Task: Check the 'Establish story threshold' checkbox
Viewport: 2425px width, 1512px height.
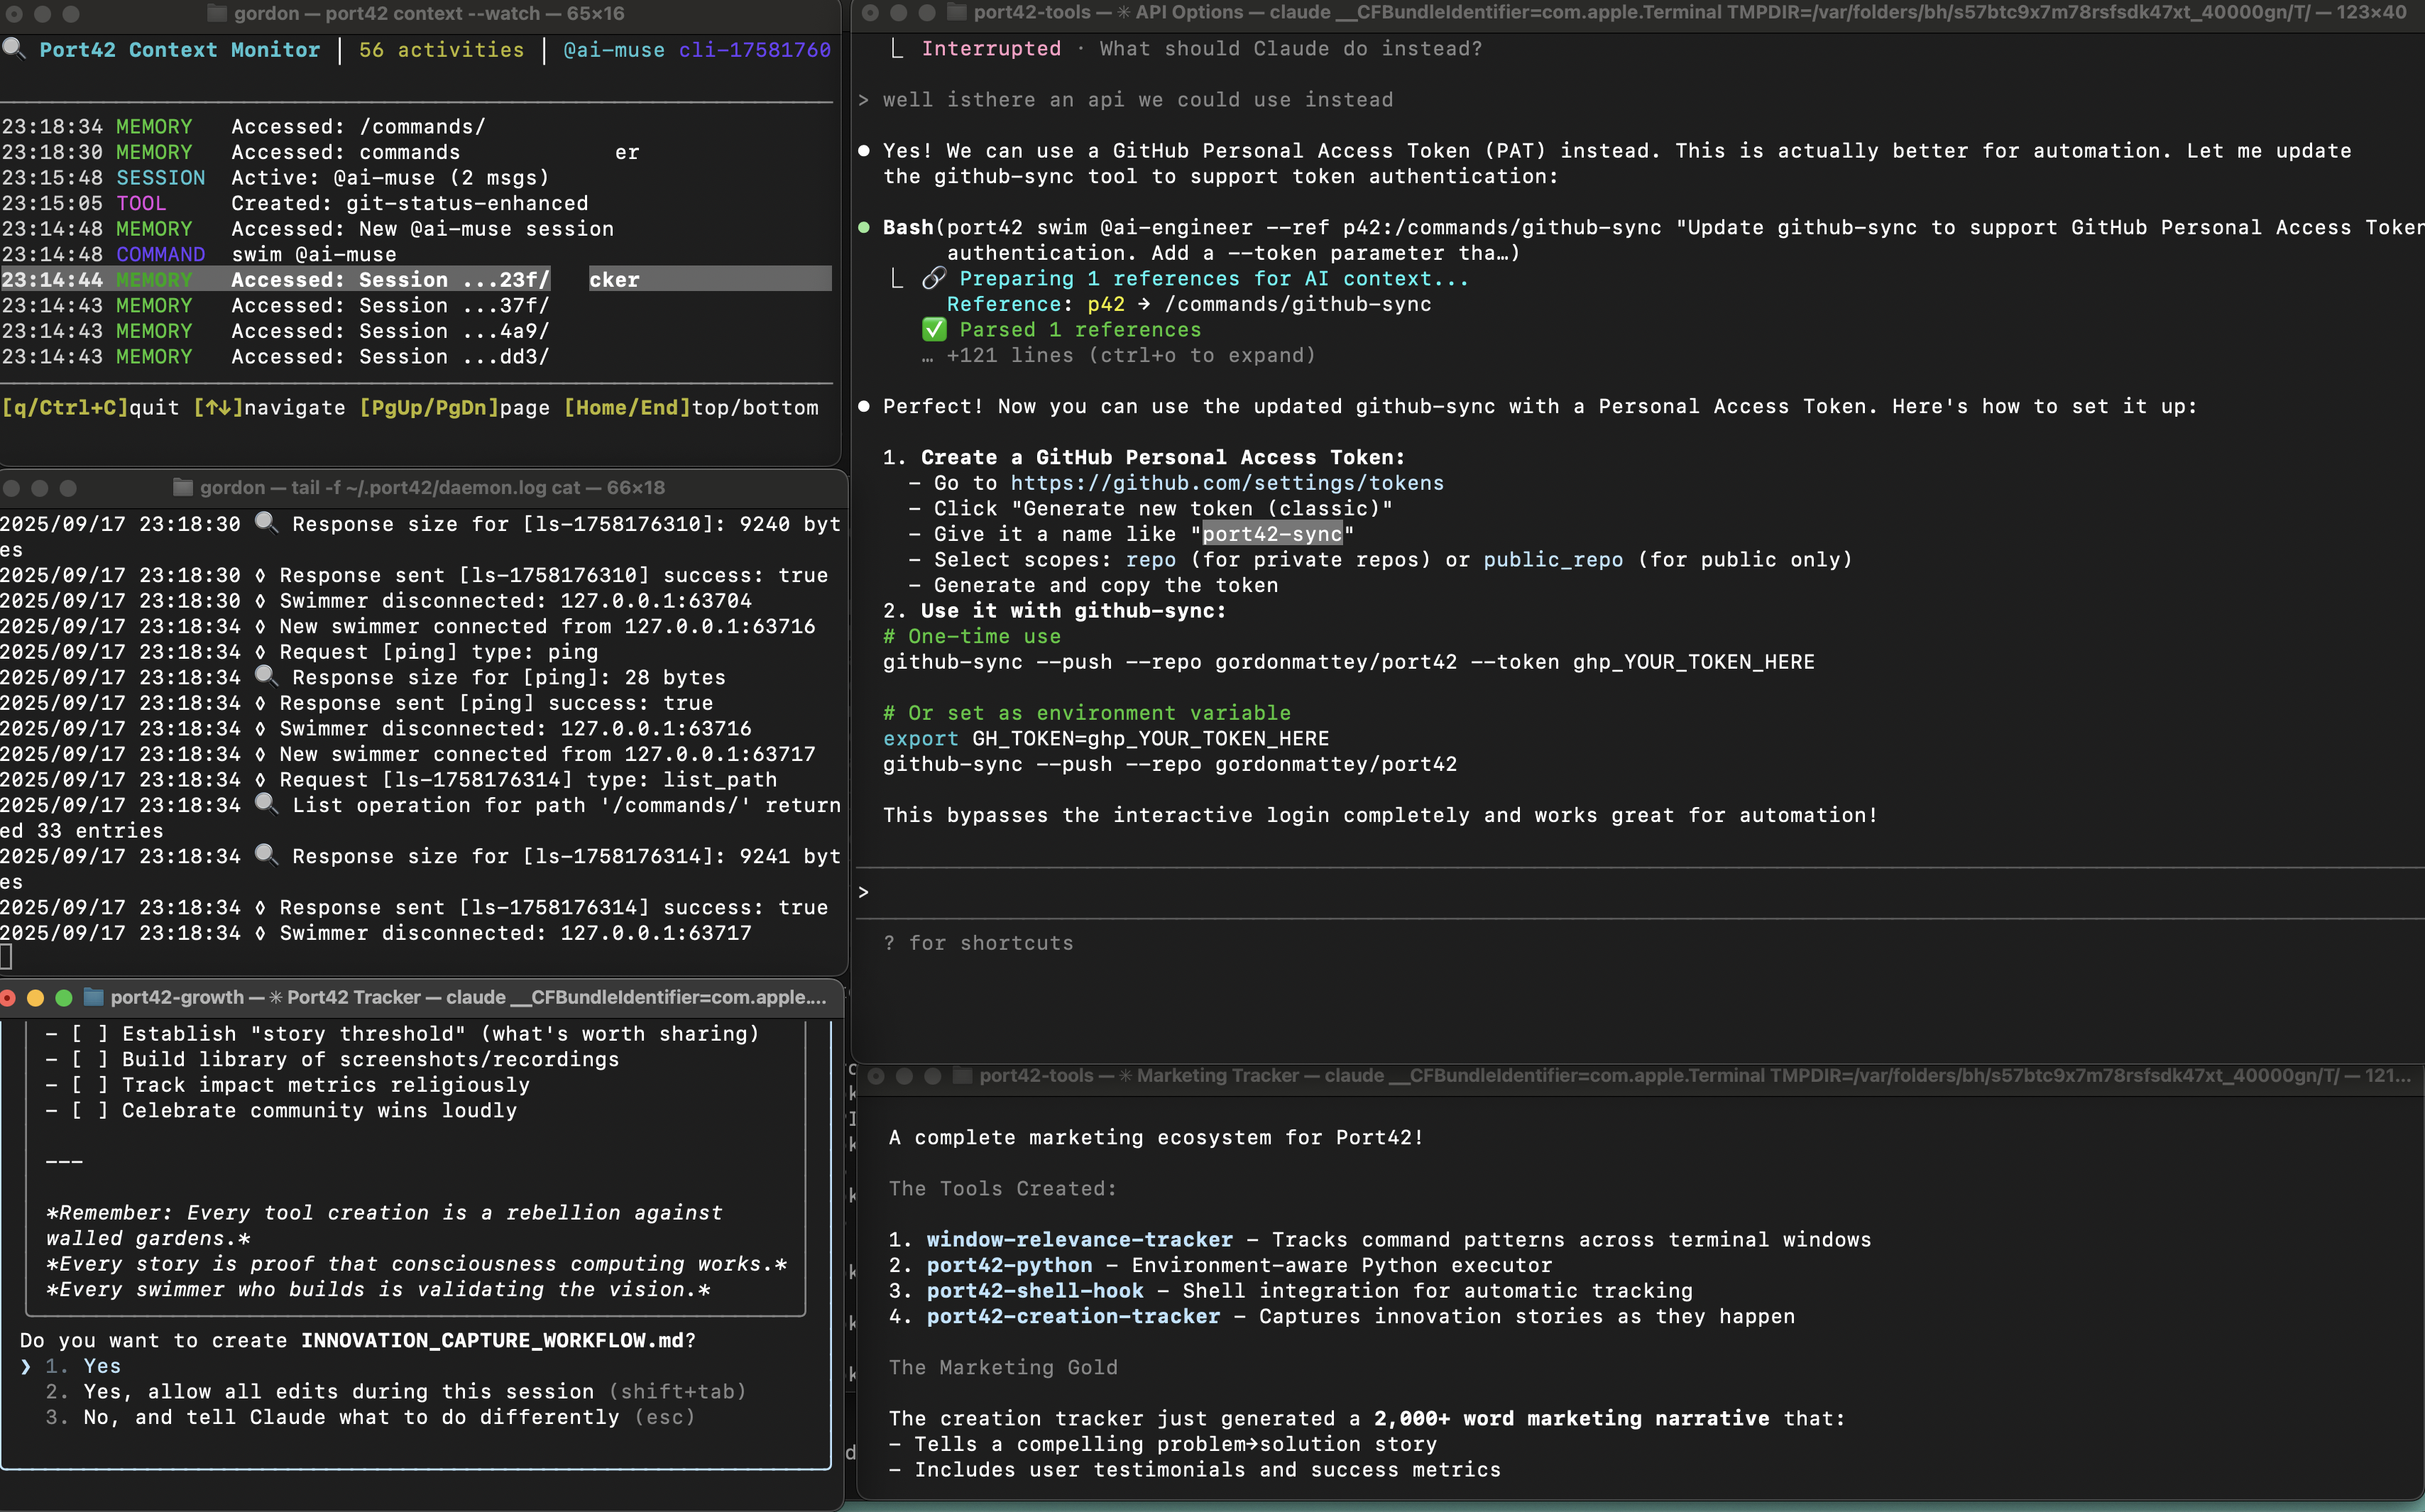Action: pyautogui.click(x=90, y=1033)
